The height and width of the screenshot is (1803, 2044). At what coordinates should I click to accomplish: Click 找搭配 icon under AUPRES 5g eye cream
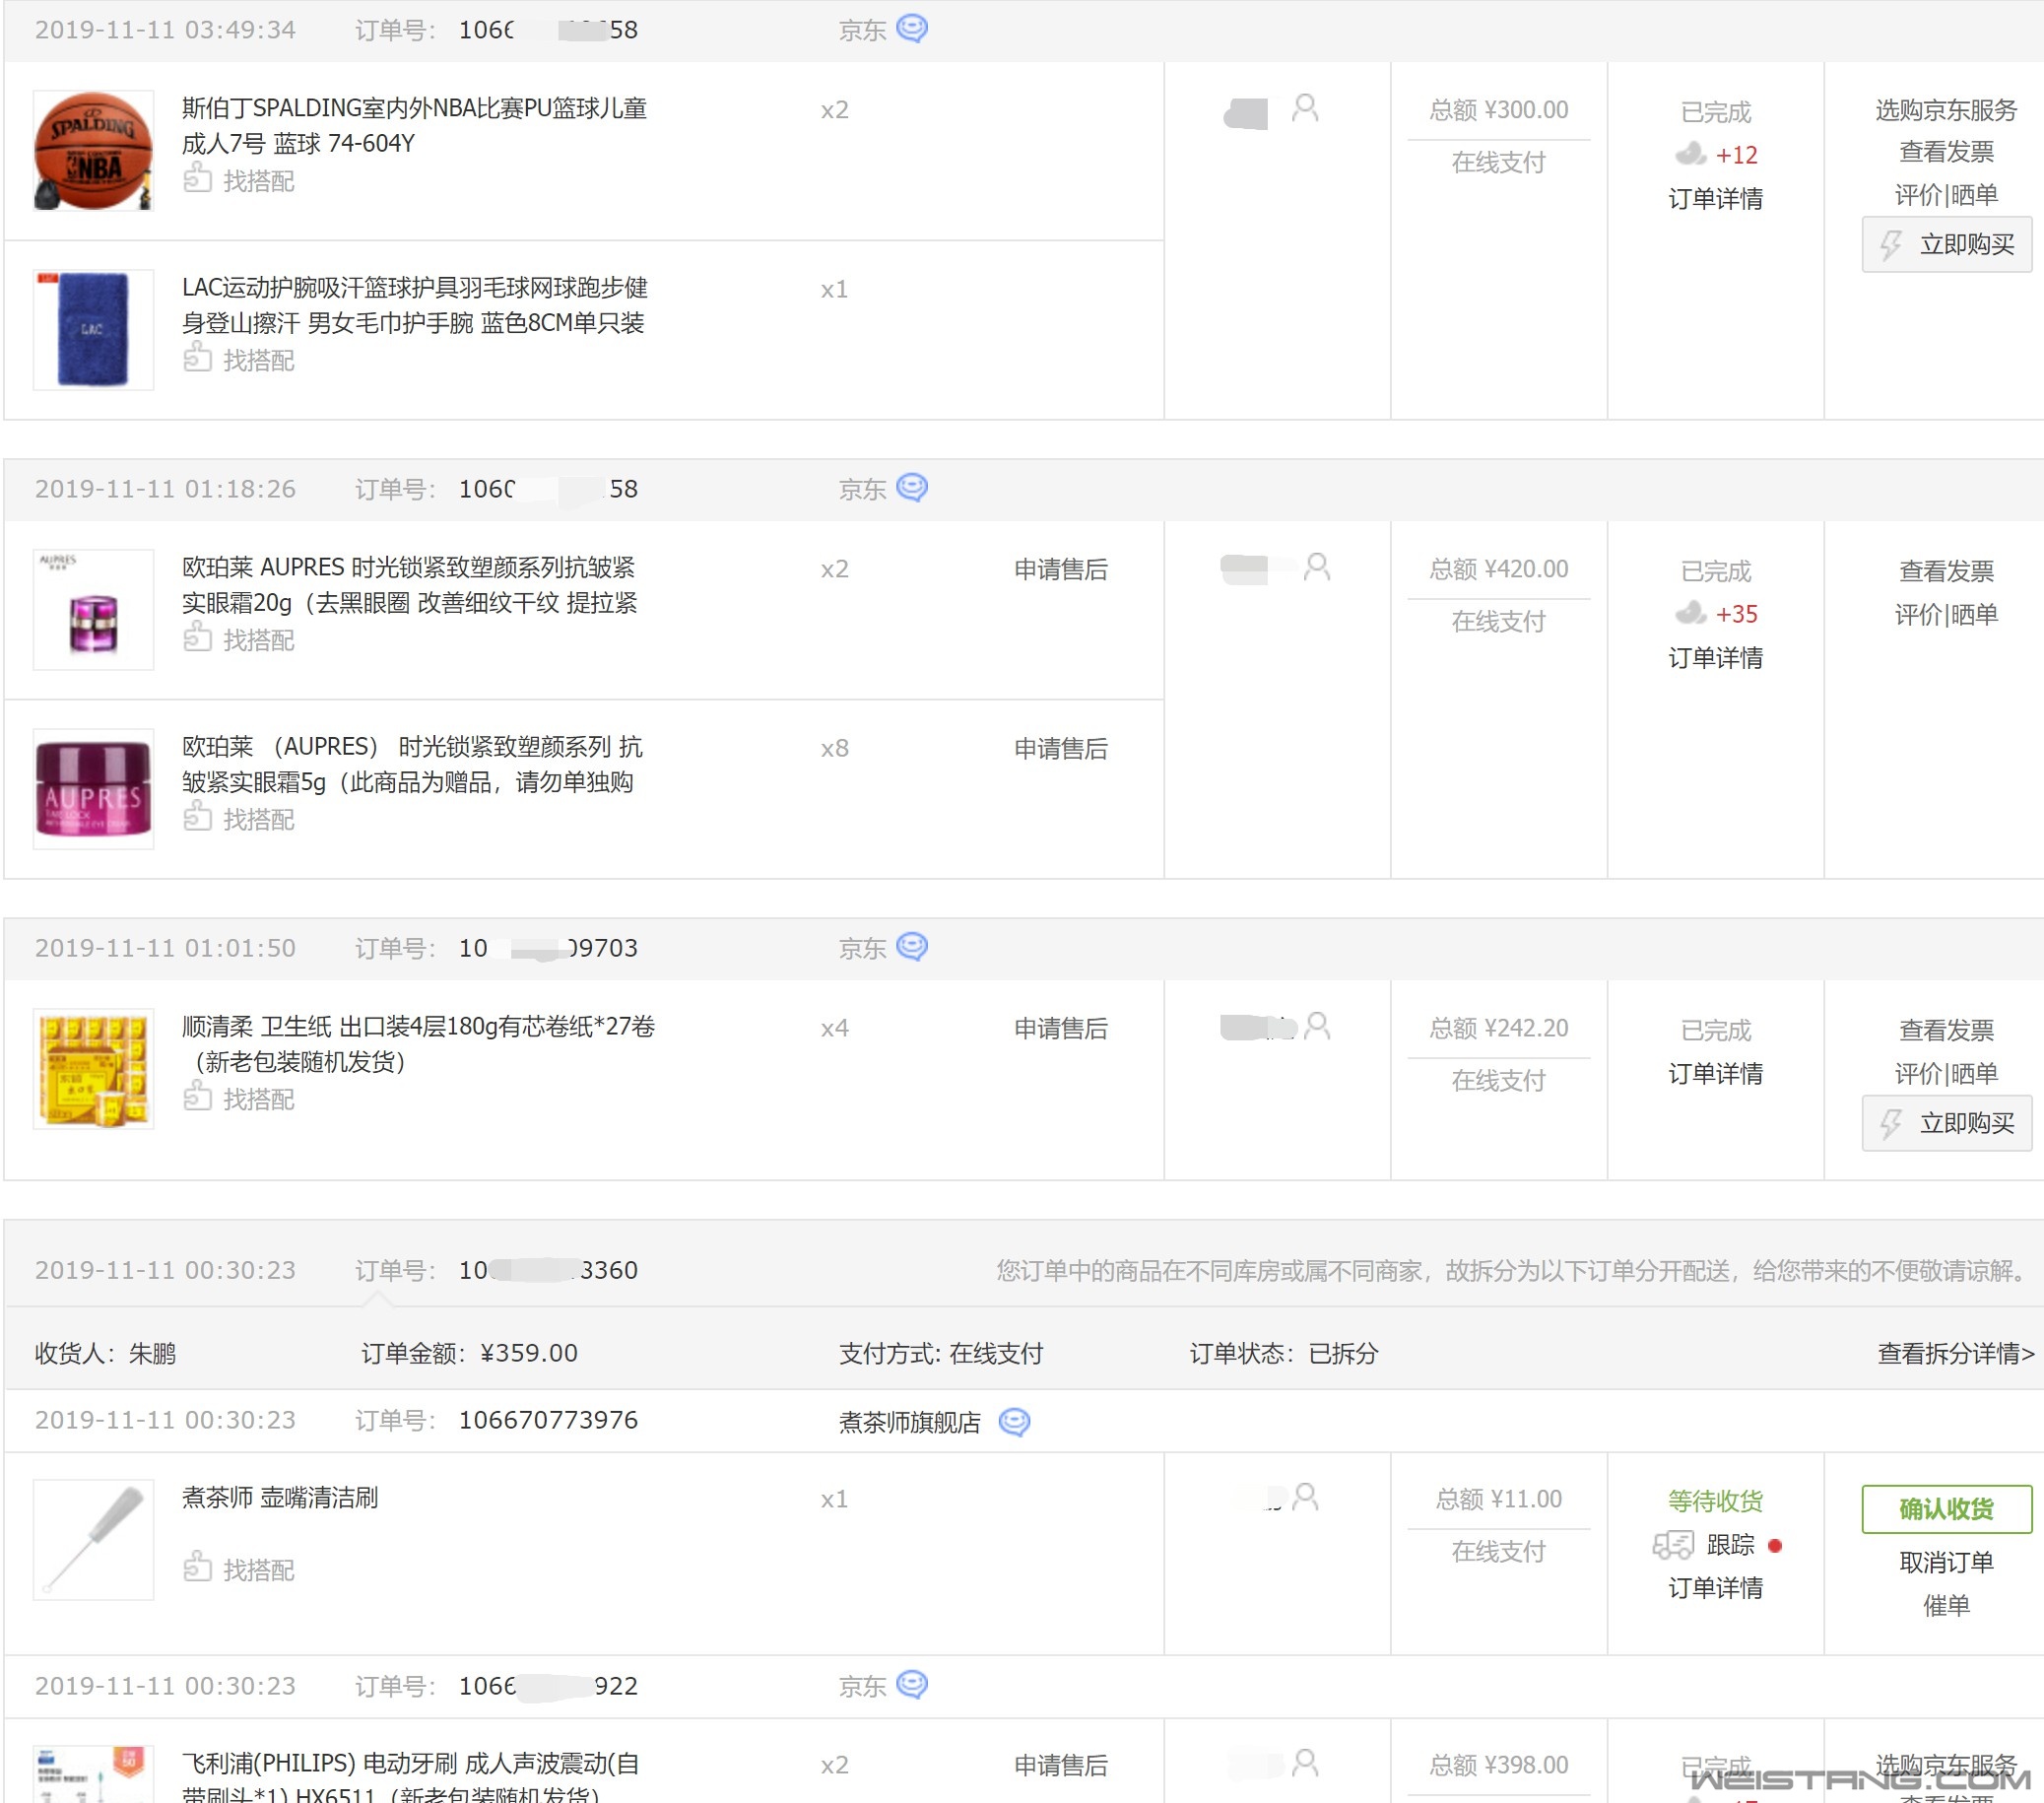(x=197, y=816)
